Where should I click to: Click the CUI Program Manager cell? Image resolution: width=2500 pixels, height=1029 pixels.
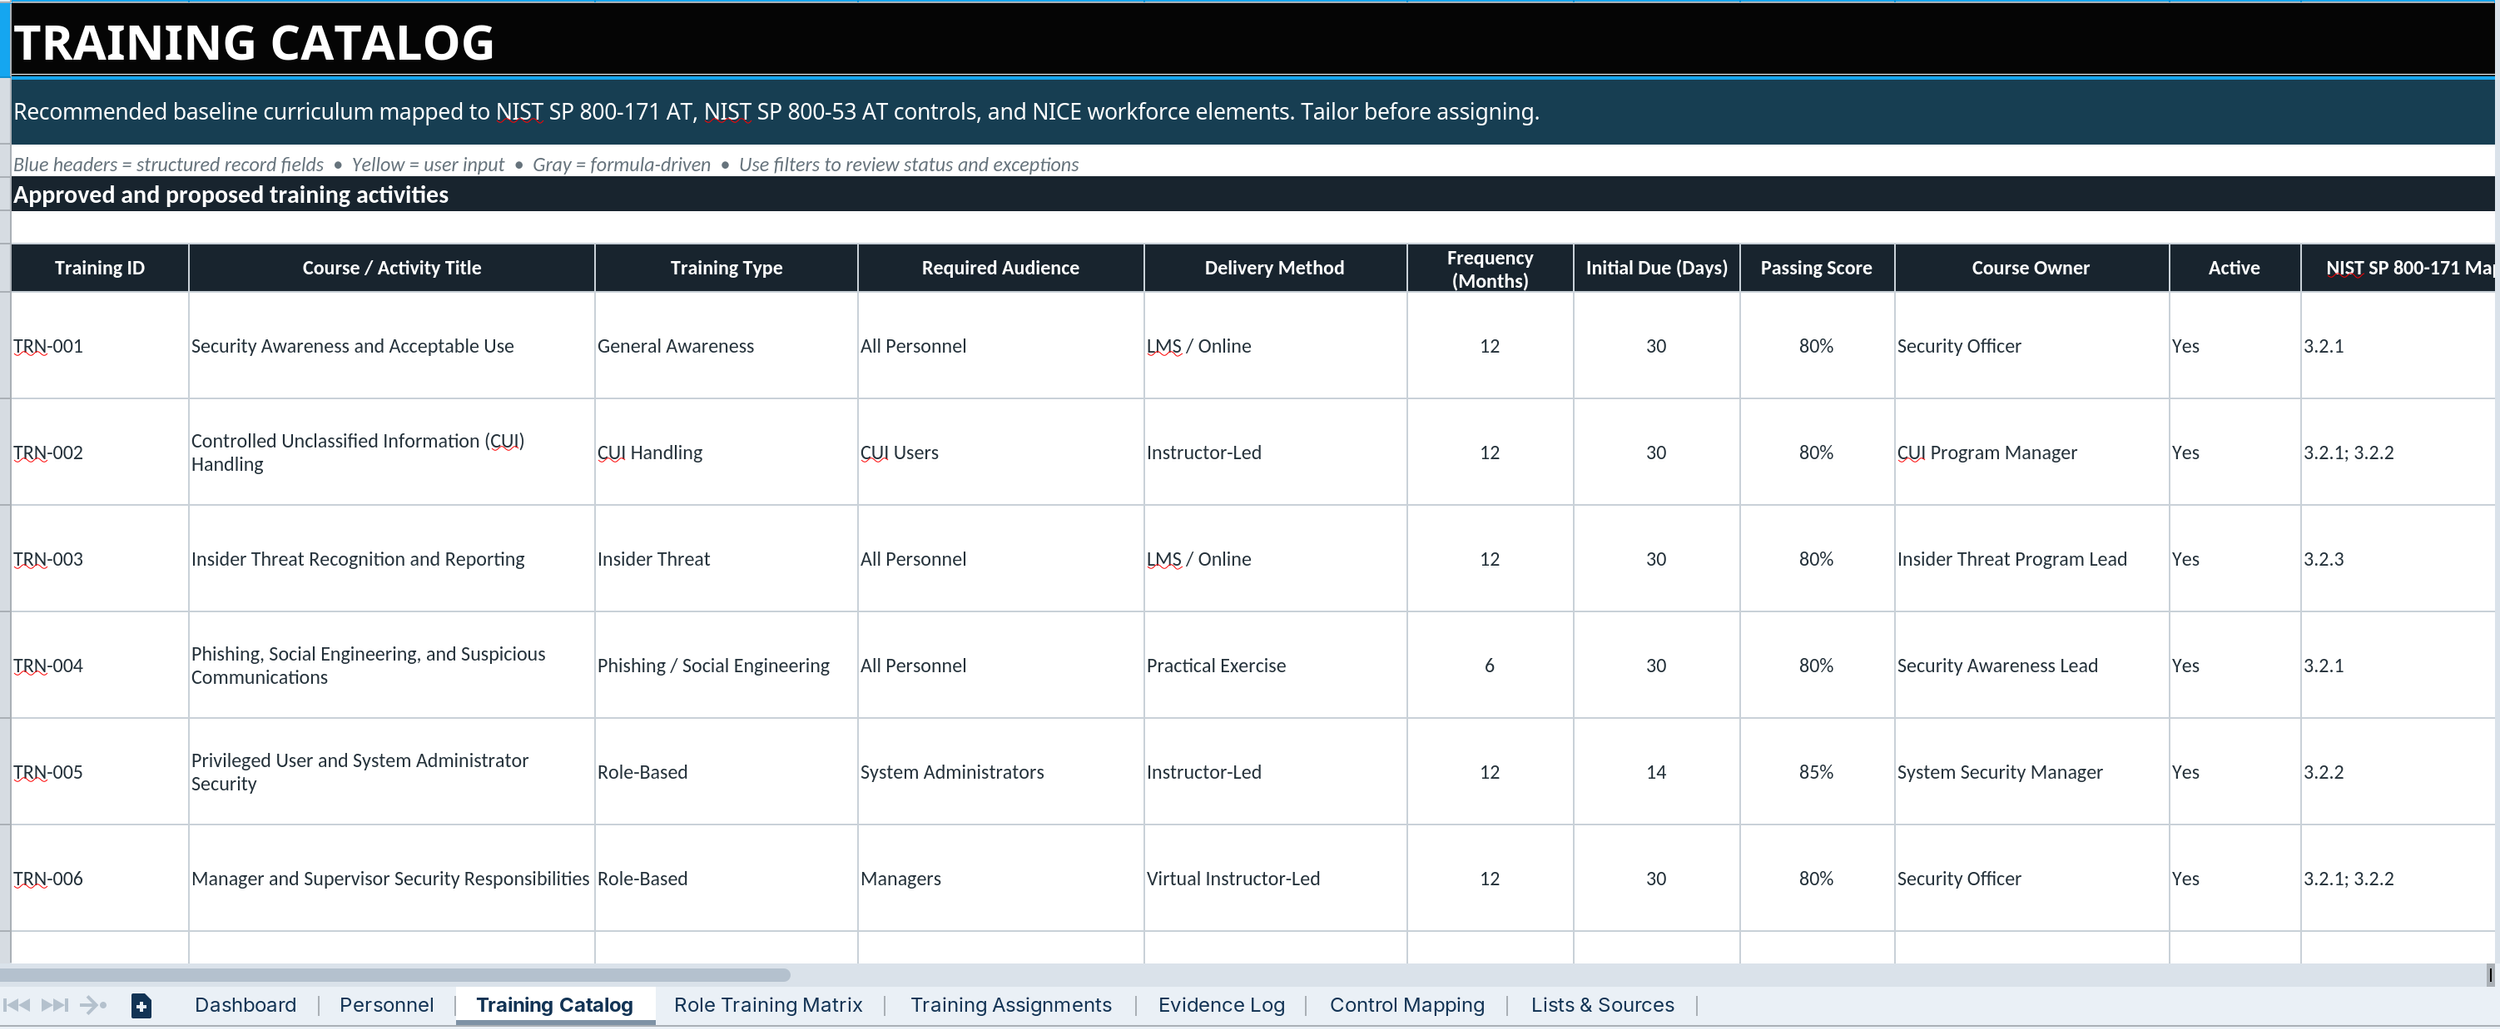tap(2030, 452)
